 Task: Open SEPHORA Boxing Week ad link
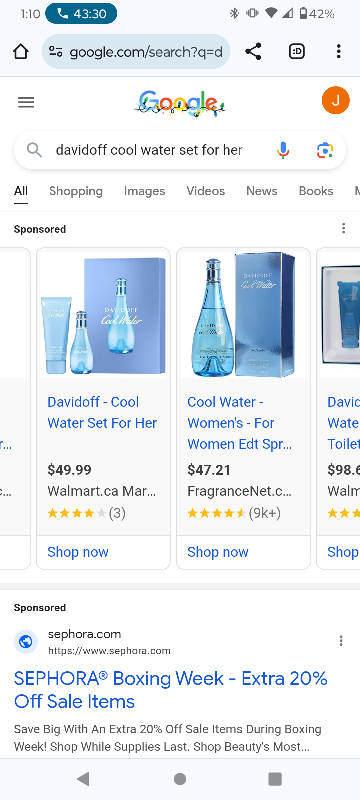click(170, 690)
